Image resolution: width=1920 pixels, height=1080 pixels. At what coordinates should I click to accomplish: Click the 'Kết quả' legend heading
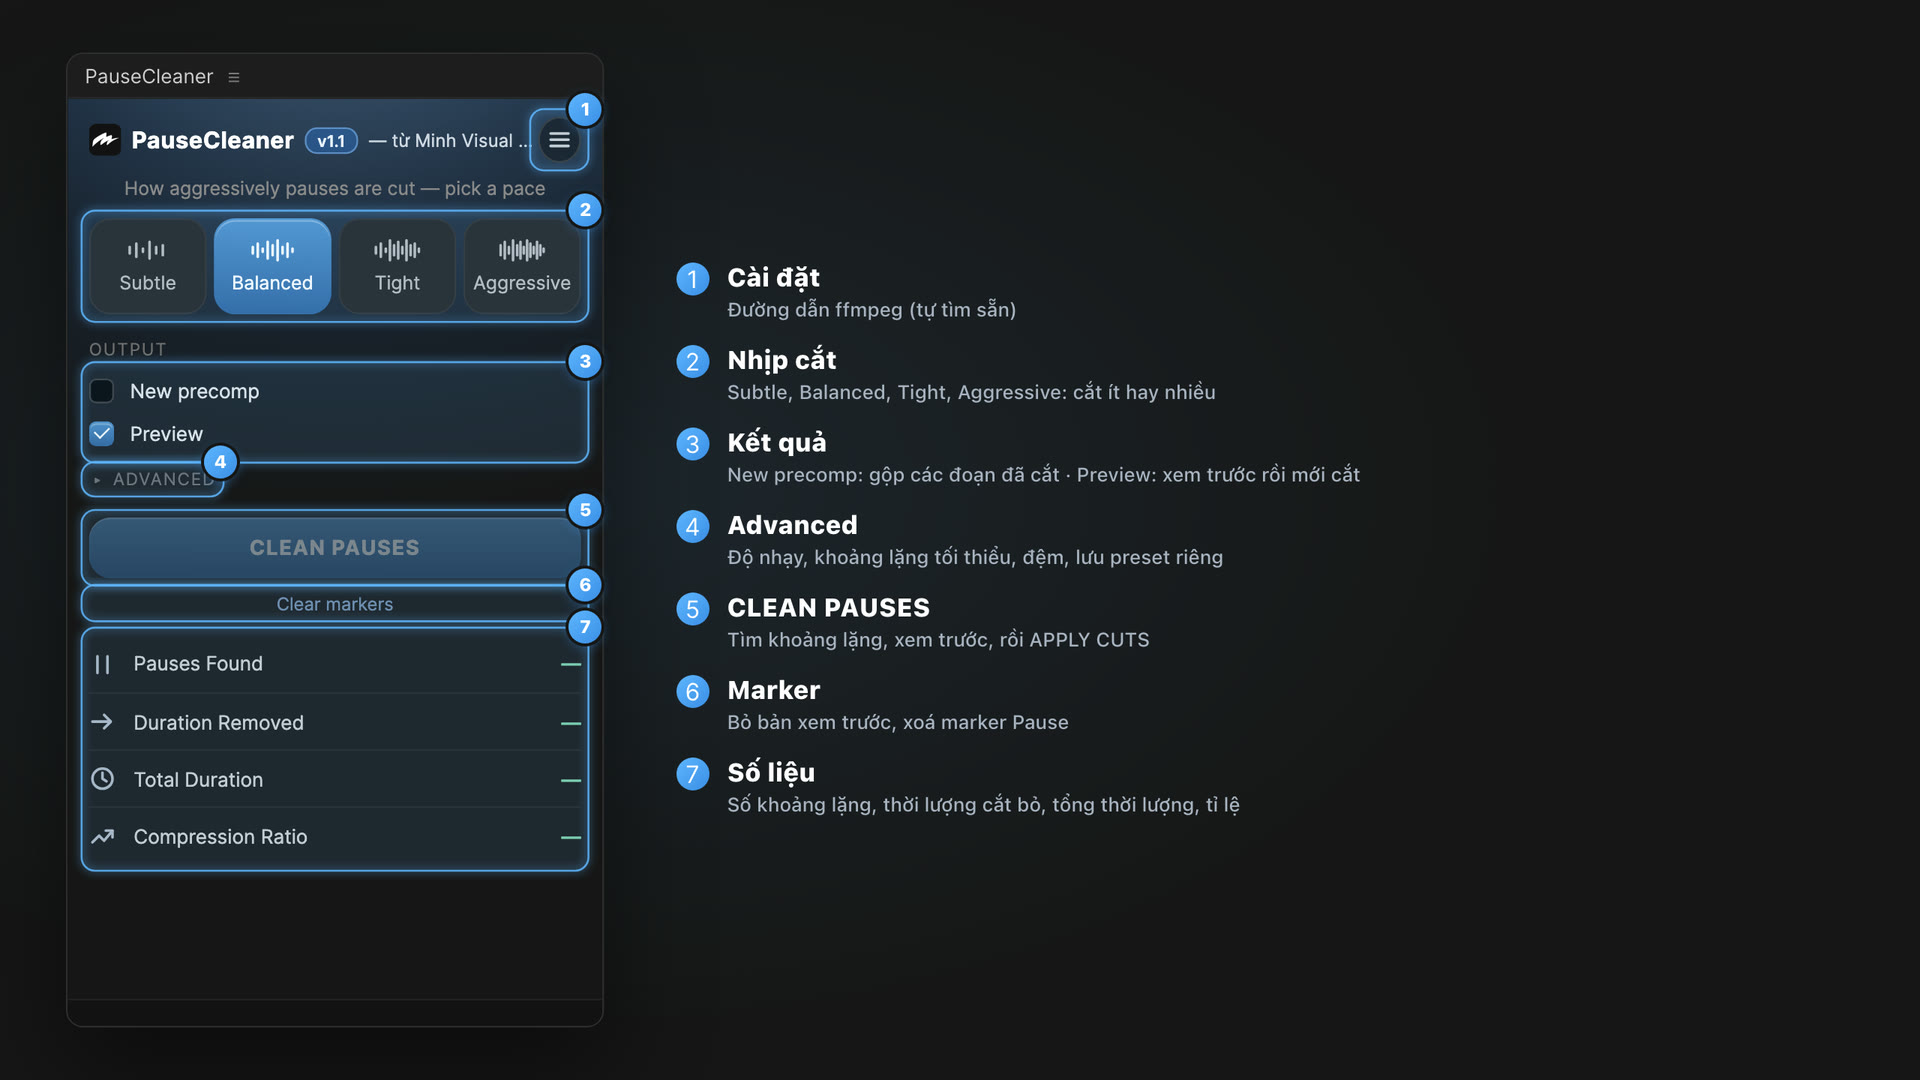tap(777, 442)
